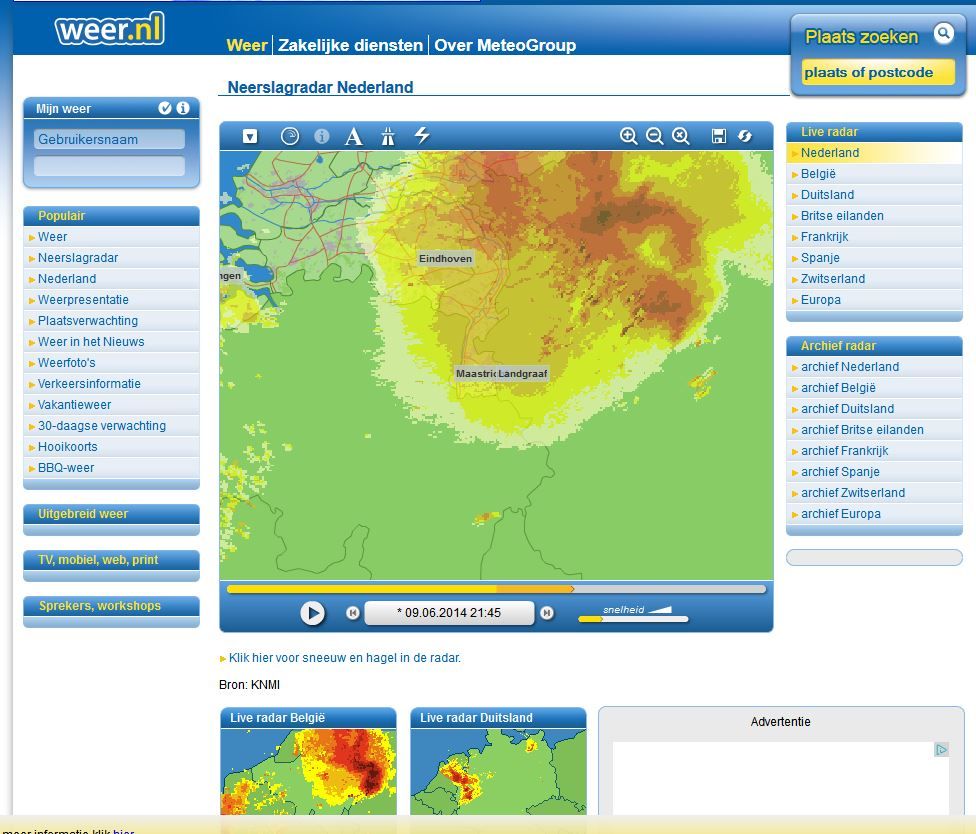Reset radar map zoom
Screen dimensions: 976x834
[x=681, y=137]
